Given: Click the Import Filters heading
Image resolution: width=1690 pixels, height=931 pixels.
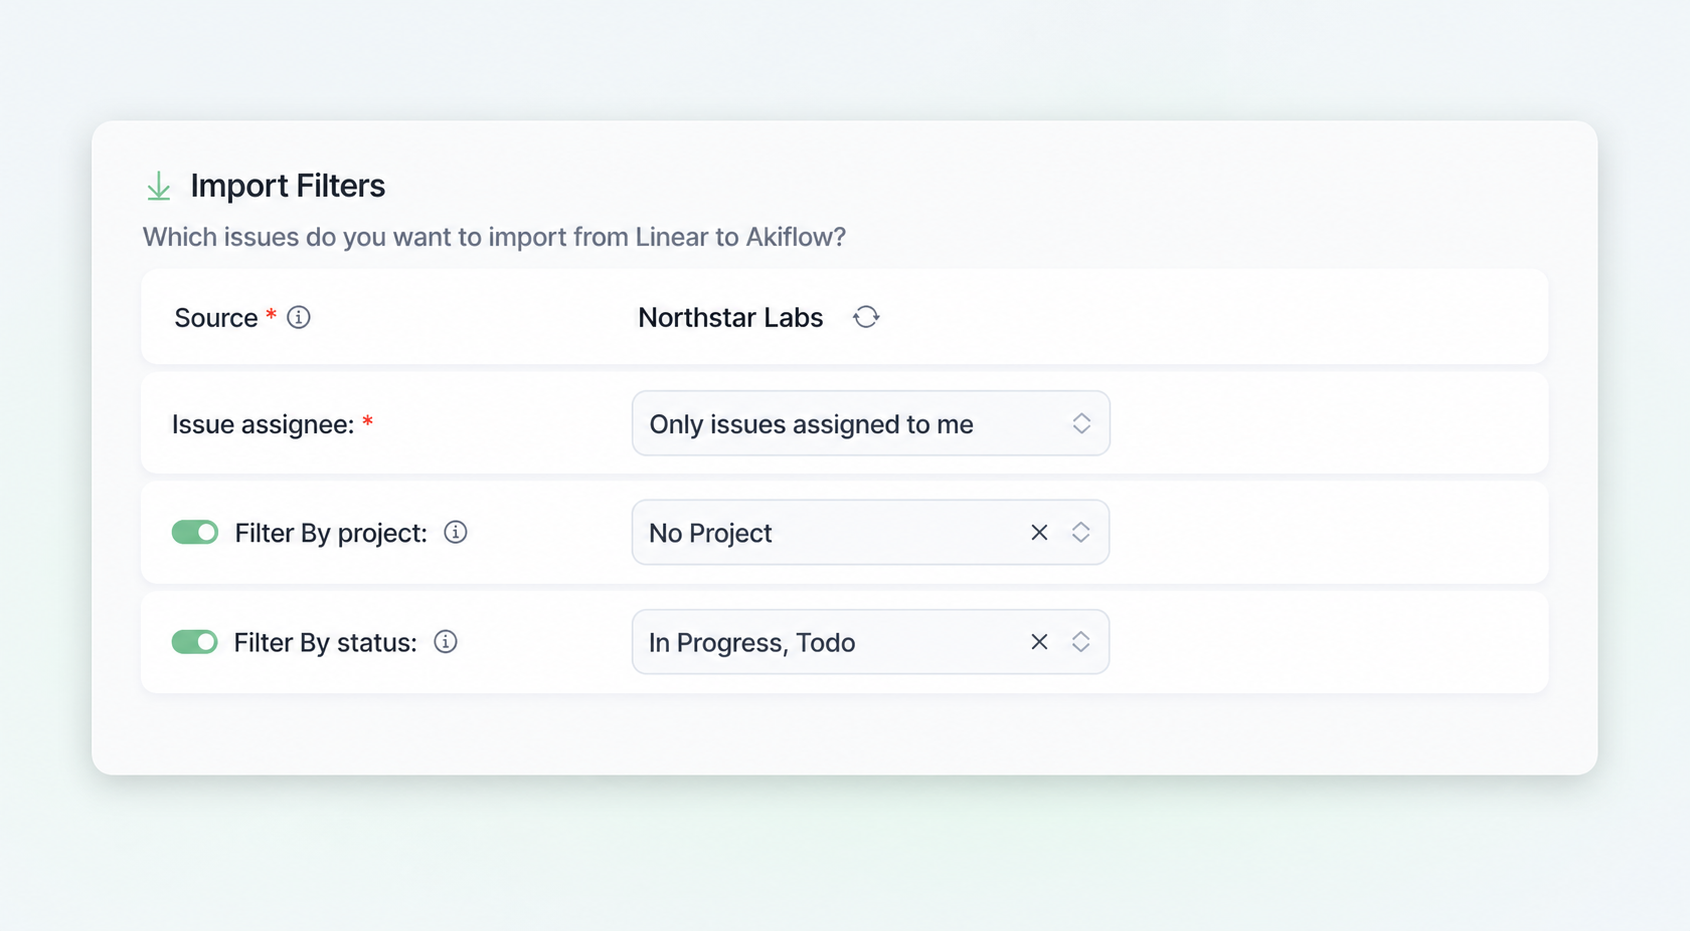Looking at the screenshot, I should 288,186.
